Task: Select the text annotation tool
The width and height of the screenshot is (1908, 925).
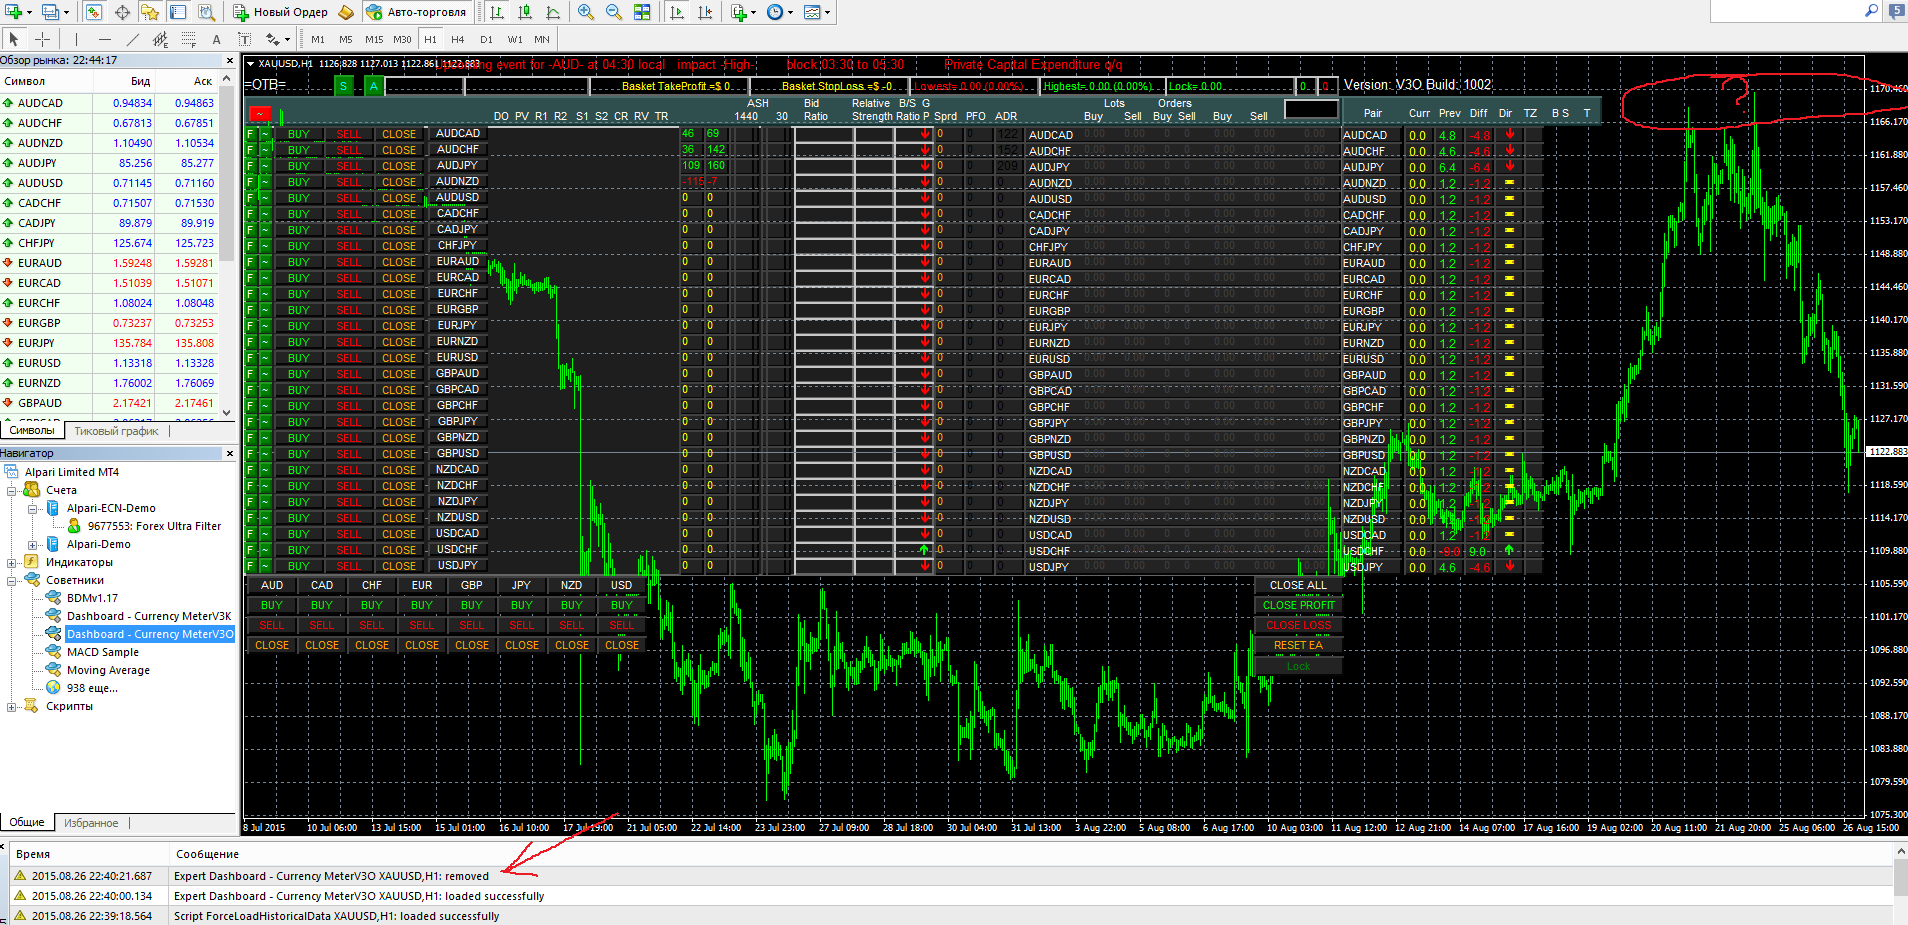Action: tap(216, 39)
